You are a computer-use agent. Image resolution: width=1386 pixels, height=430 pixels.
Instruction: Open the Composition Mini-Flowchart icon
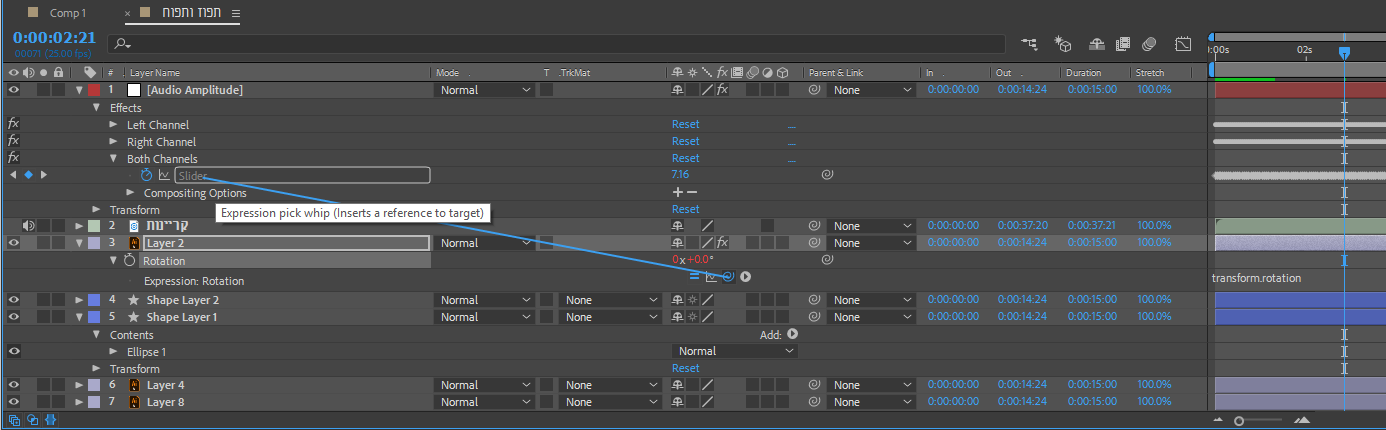pyautogui.click(x=1029, y=44)
